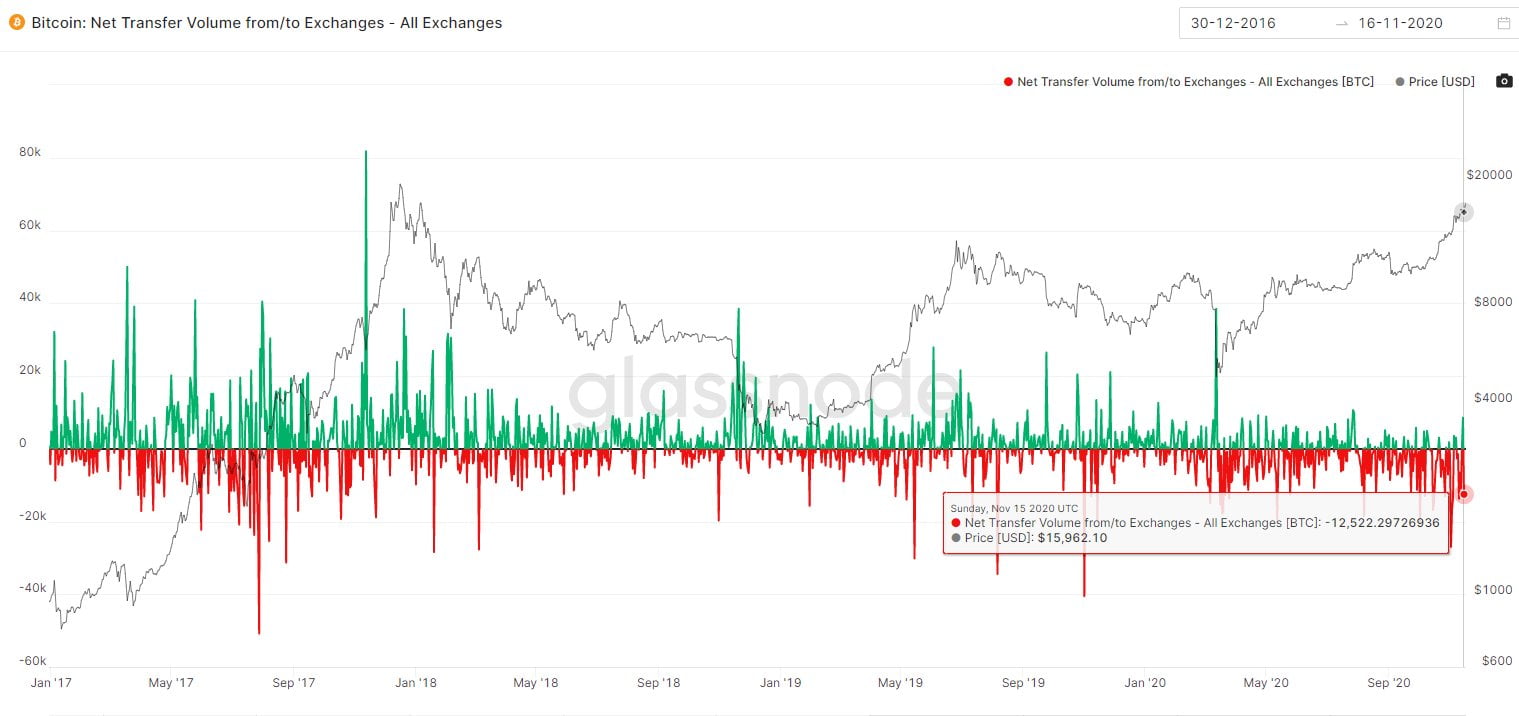Click the price endpoint dot at right edge
The height and width of the screenshot is (716, 1519).
(1463, 212)
